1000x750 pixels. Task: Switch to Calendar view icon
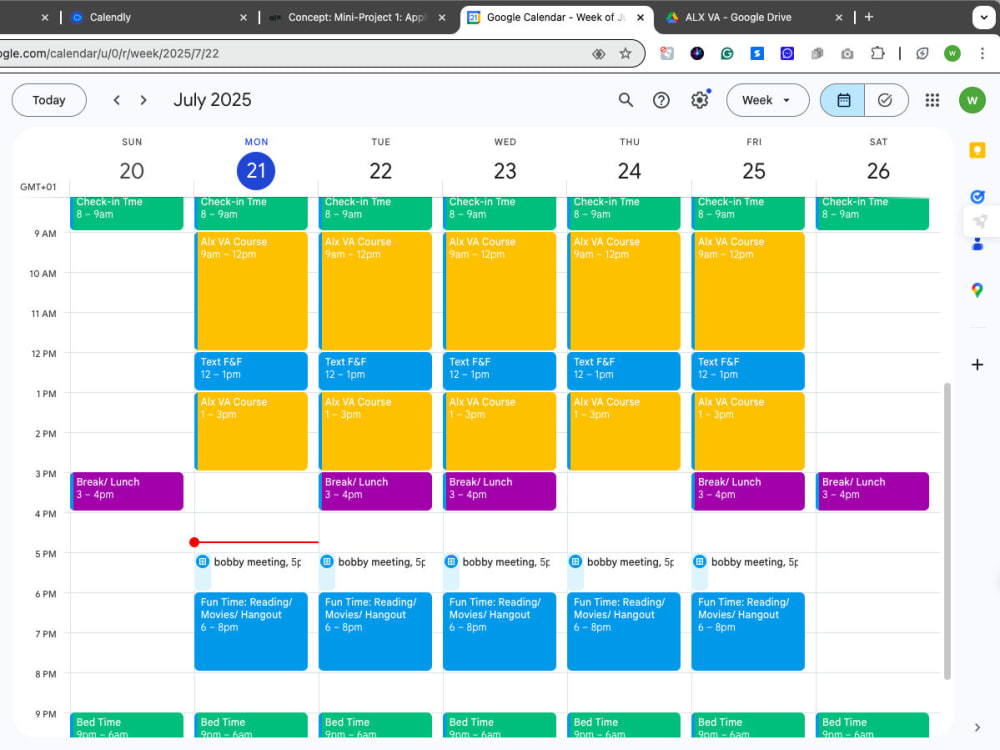[843, 100]
